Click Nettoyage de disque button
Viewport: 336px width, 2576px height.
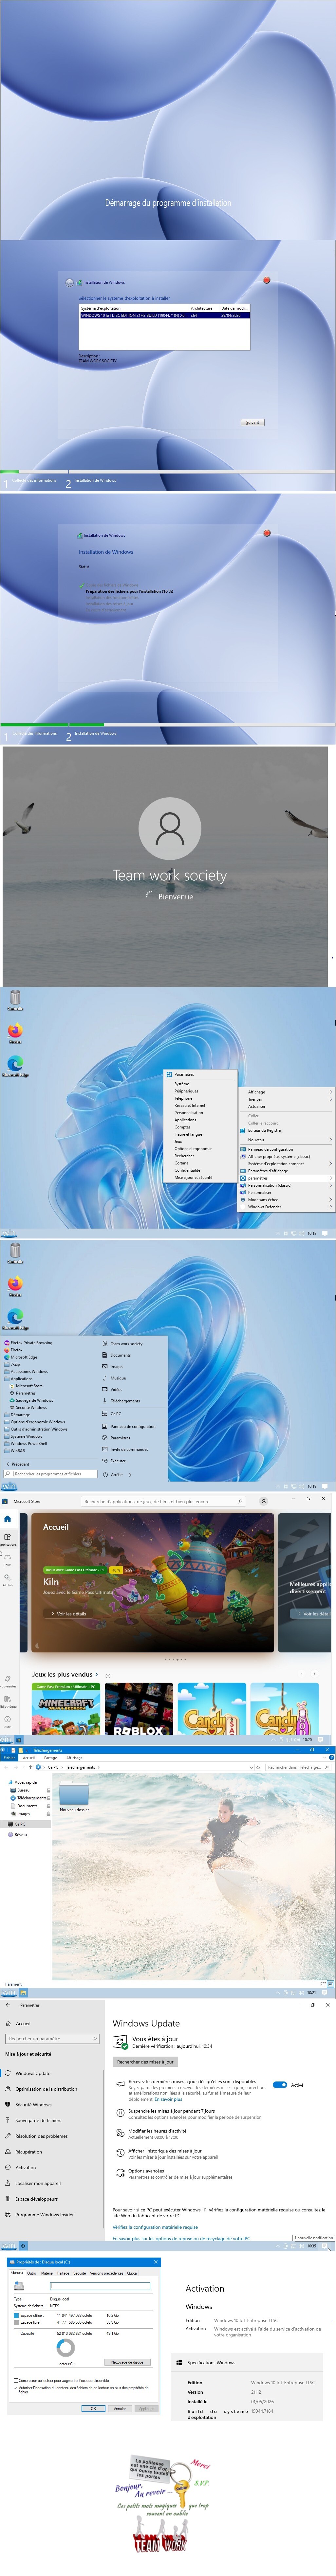(x=127, y=2362)
